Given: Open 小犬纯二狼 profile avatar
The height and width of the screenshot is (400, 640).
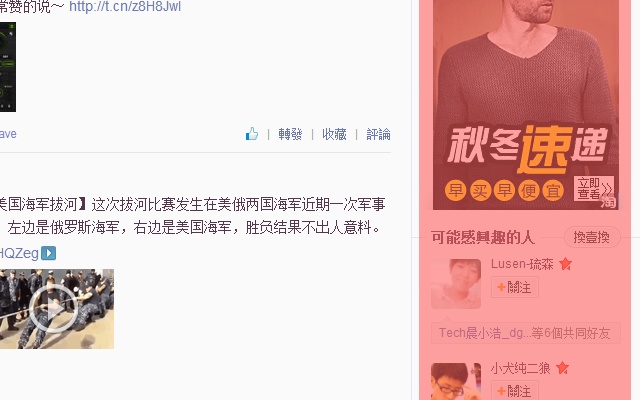Looking at the screenshot, I should [x=456, y=382].
